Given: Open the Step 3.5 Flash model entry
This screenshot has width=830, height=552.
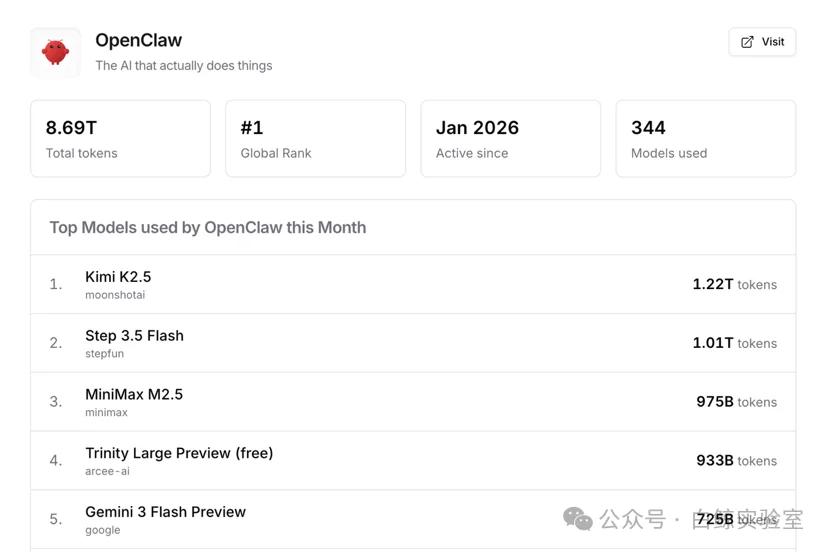Looking at the screenshot, I should click(x=134, y=336).
